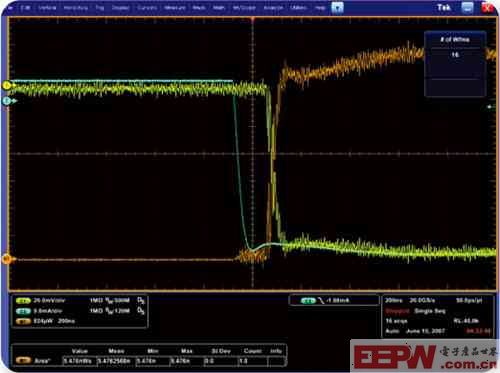Select channel 2 ground reference marker
Screen dimensions: 500x373
point(7,101)
